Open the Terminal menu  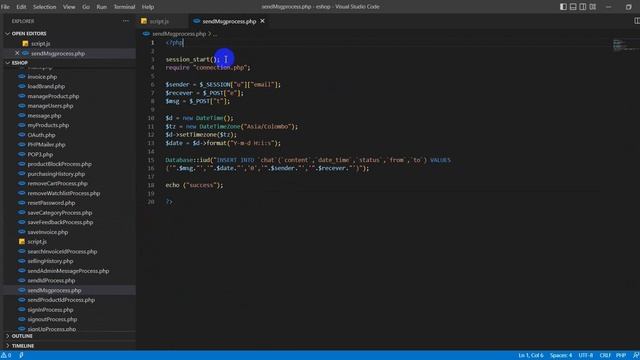tap(124, 7)
